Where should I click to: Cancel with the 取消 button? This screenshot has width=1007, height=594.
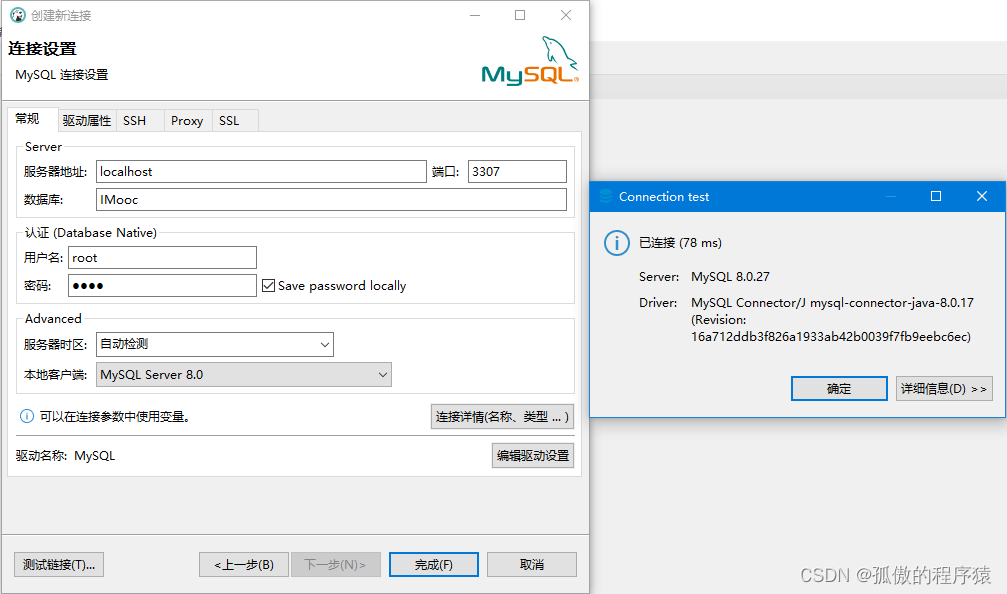pyautogui.click(x=532, y=564)
